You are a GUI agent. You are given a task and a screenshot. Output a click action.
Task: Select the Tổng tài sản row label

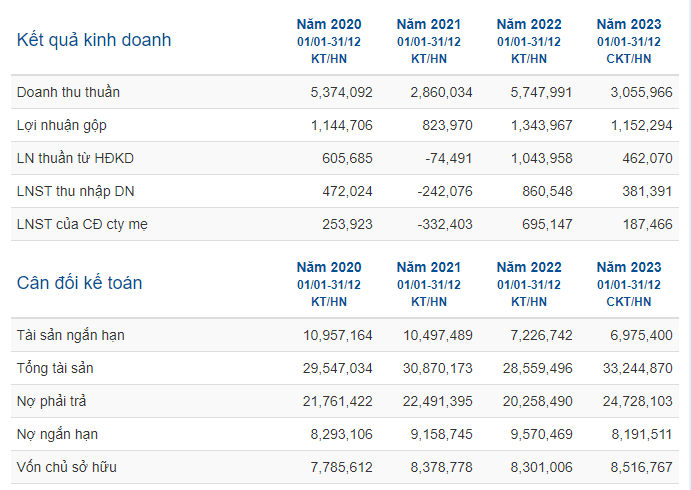coord(55,368)
